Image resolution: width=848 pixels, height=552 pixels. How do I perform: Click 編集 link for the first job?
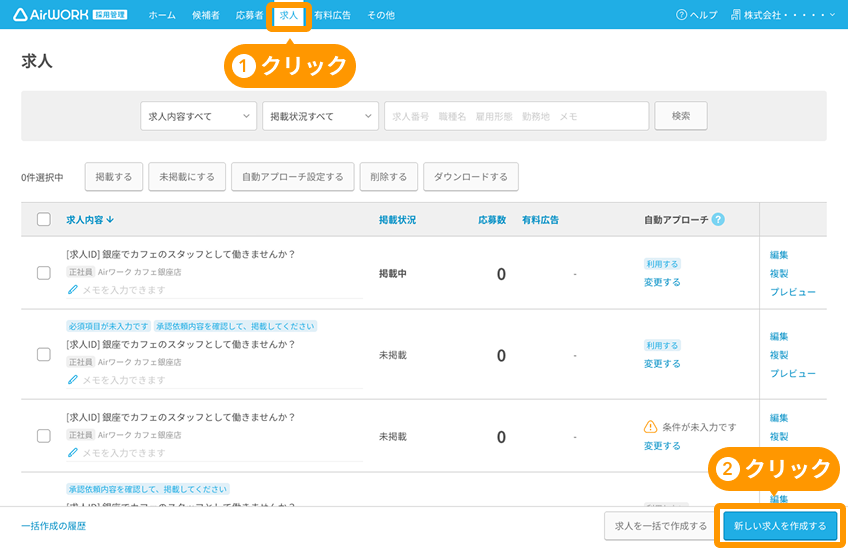pyautogui.click(x=779, y=255)
